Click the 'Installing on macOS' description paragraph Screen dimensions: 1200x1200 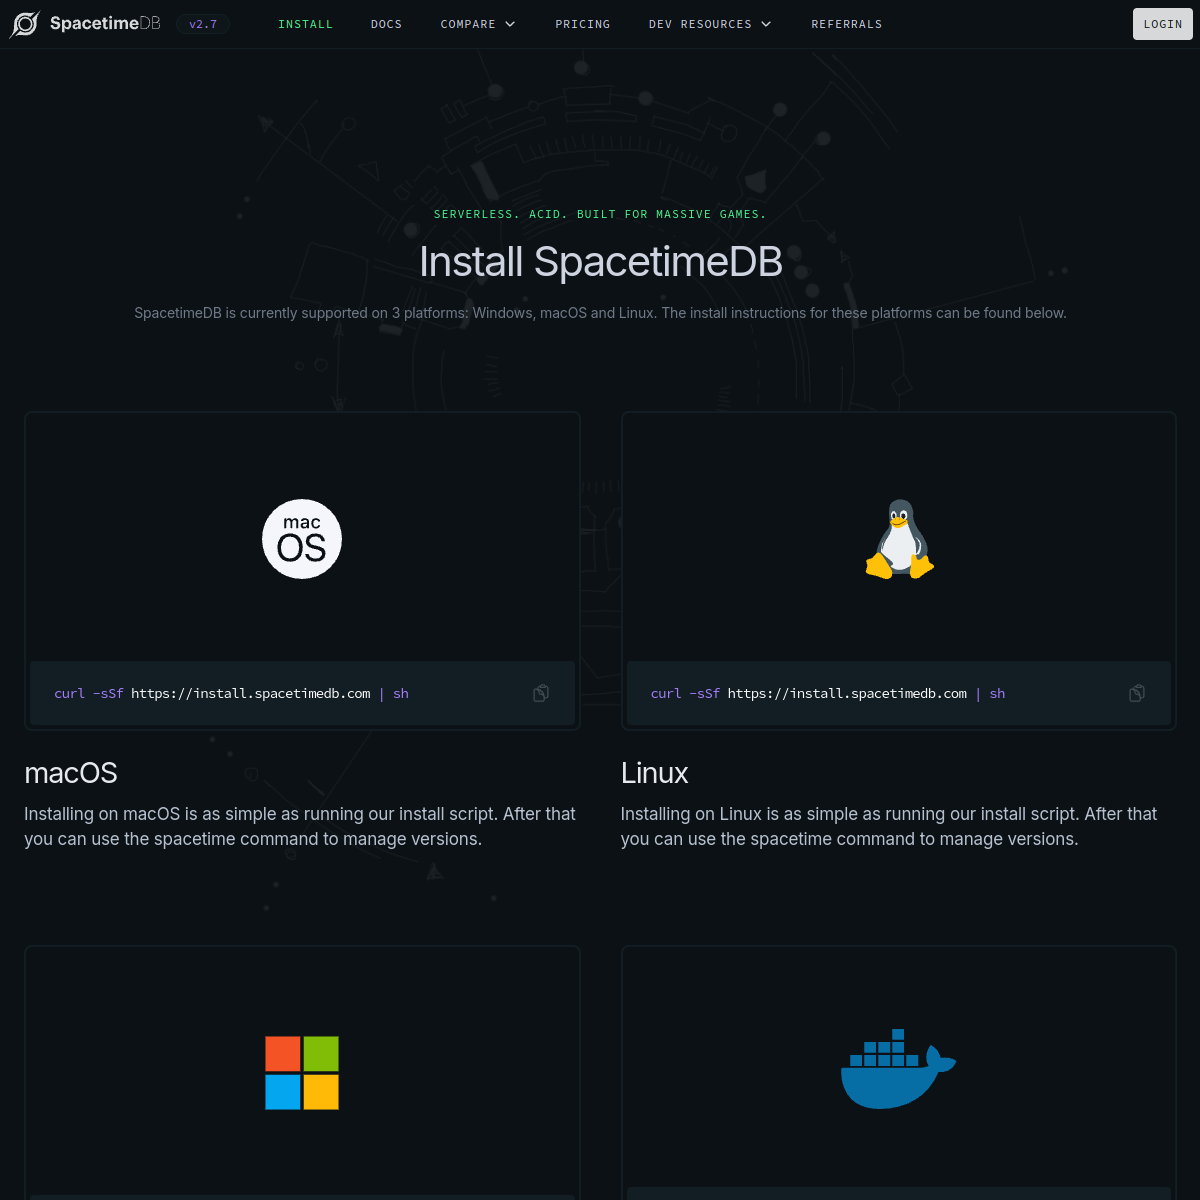300,826
